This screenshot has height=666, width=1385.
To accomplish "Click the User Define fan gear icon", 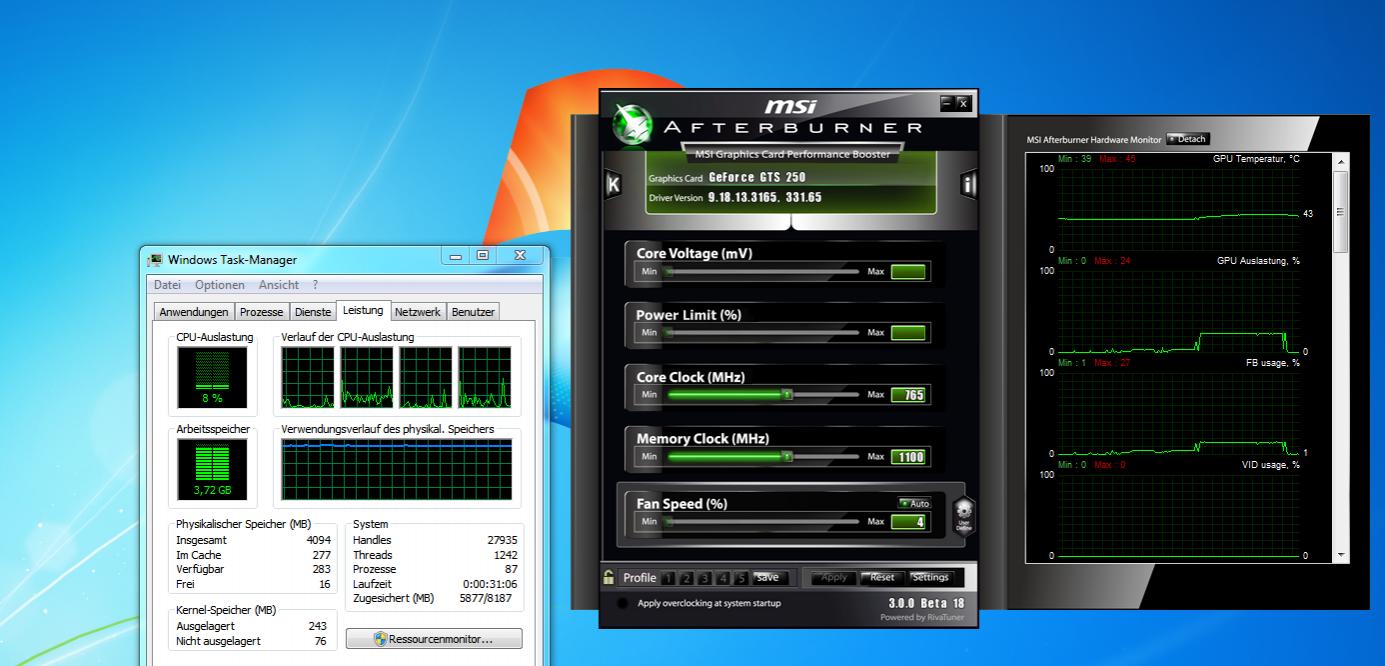I will pyautogui.click(x=964, y=517).
